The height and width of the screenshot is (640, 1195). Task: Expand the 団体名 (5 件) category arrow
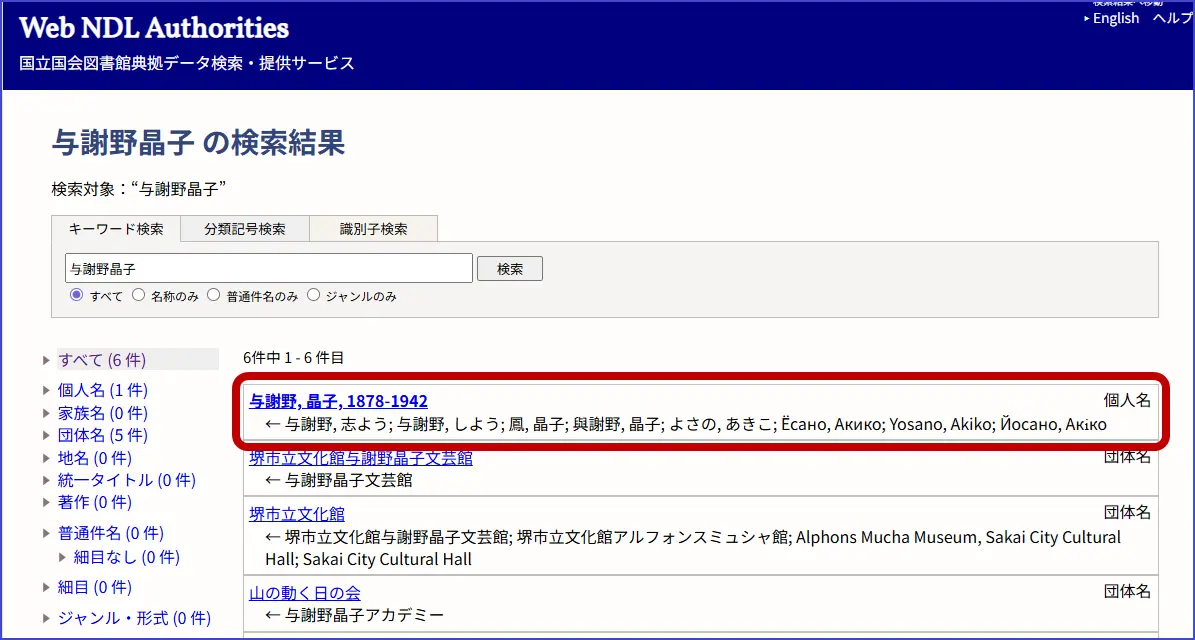[46, 435]
